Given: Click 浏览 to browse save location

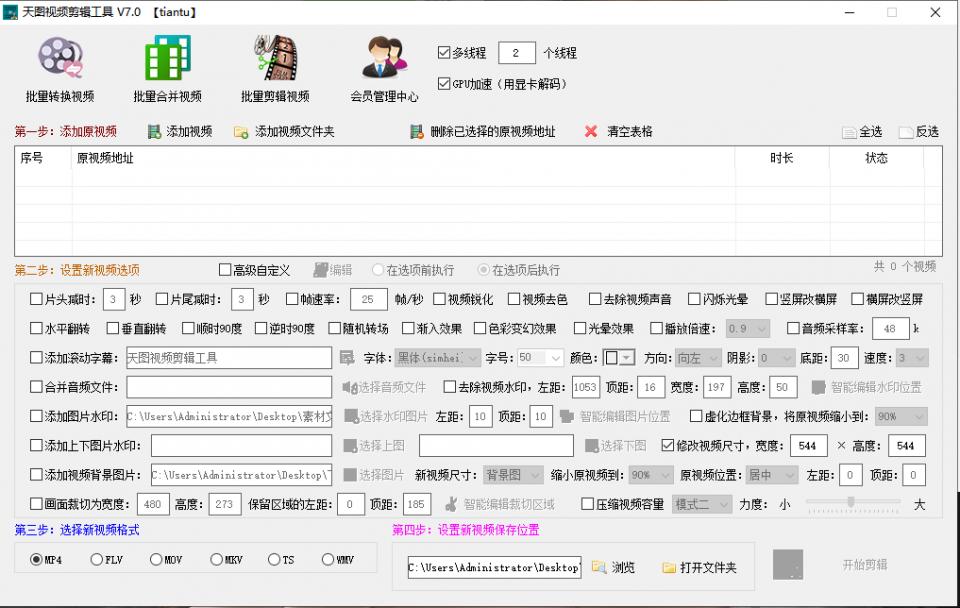Looking at the screenshot, I should [x=616, y=566].
